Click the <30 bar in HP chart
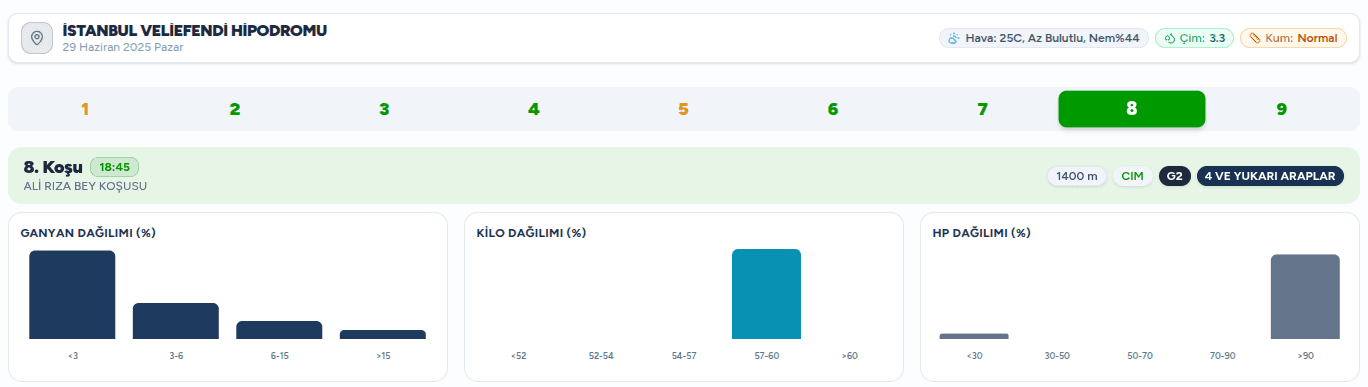Image resolution: width=1368 pixels, height=387 pixels. click(974, 336)
